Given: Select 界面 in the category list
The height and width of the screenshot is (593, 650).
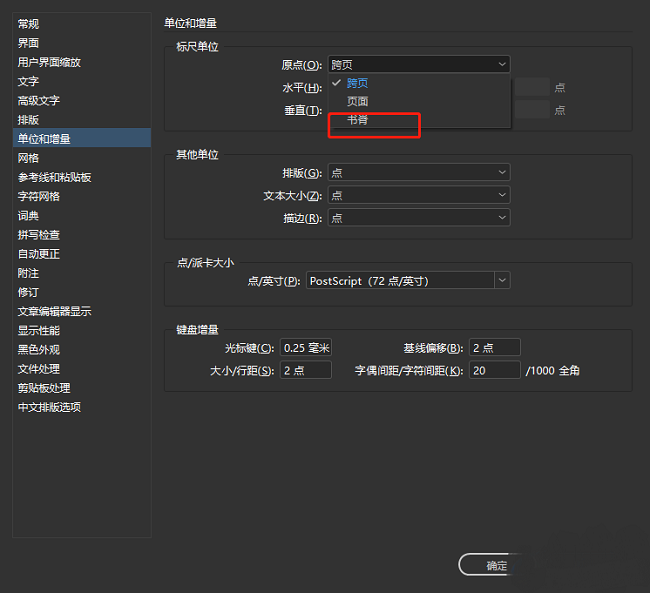Looking at the screenshot, I should point(82,43).
